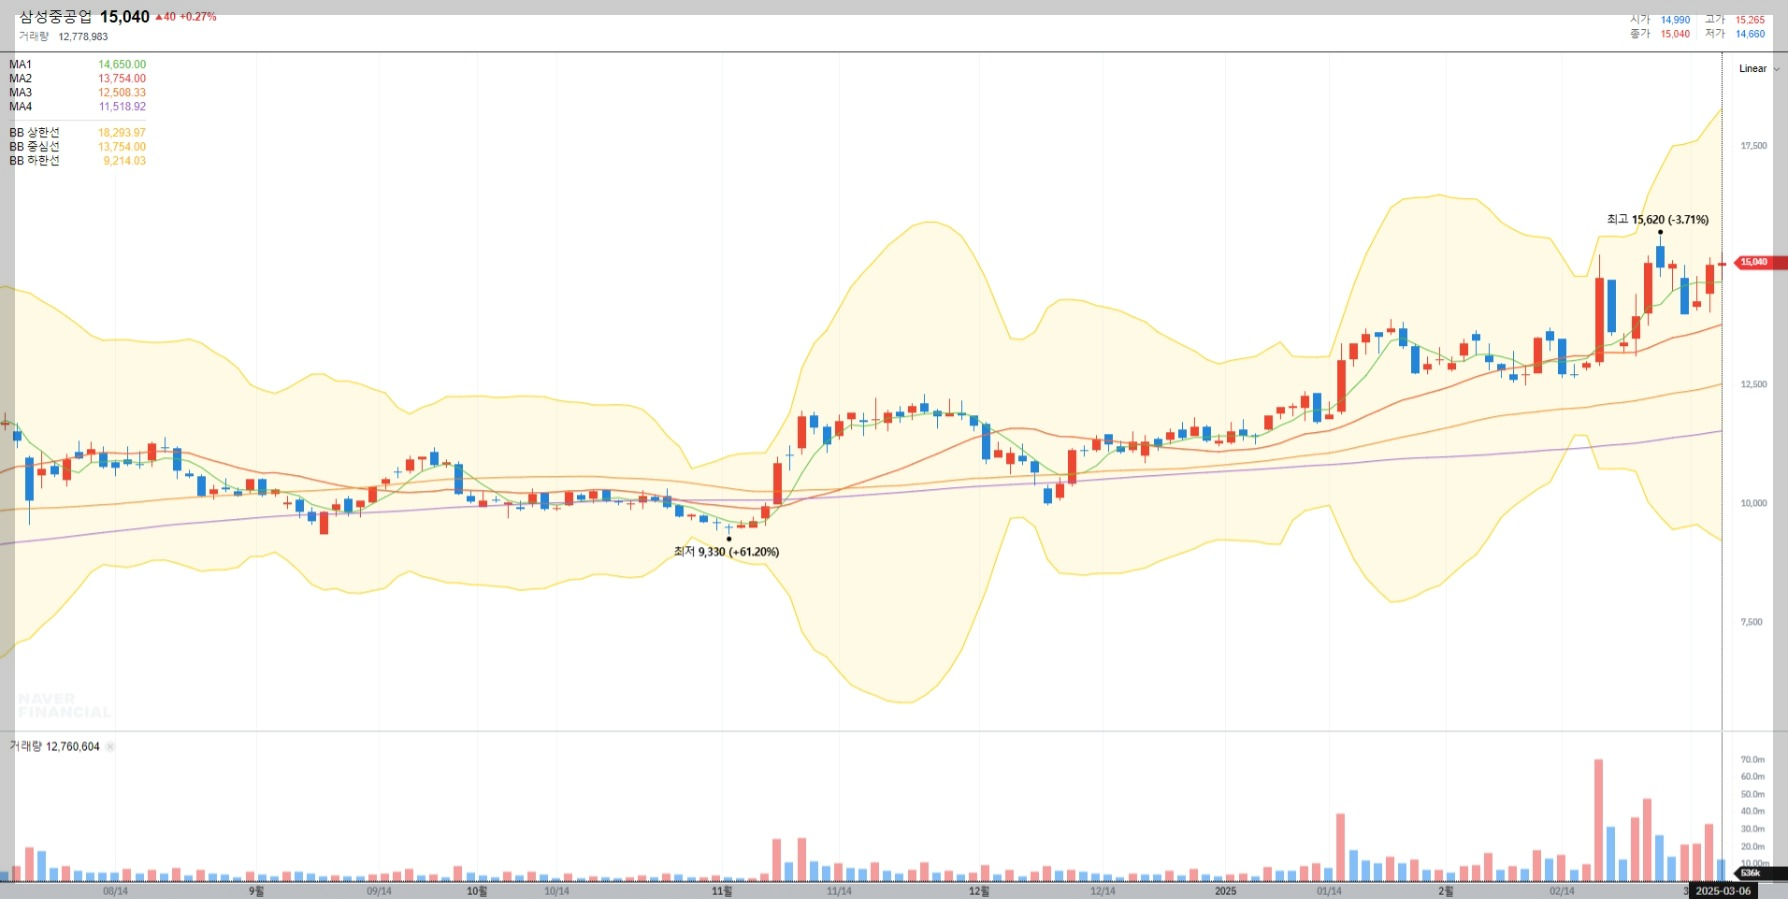Click the 2025 year label on time axis
This screenshot has height=899, width=1788.
pos(1225,891)
